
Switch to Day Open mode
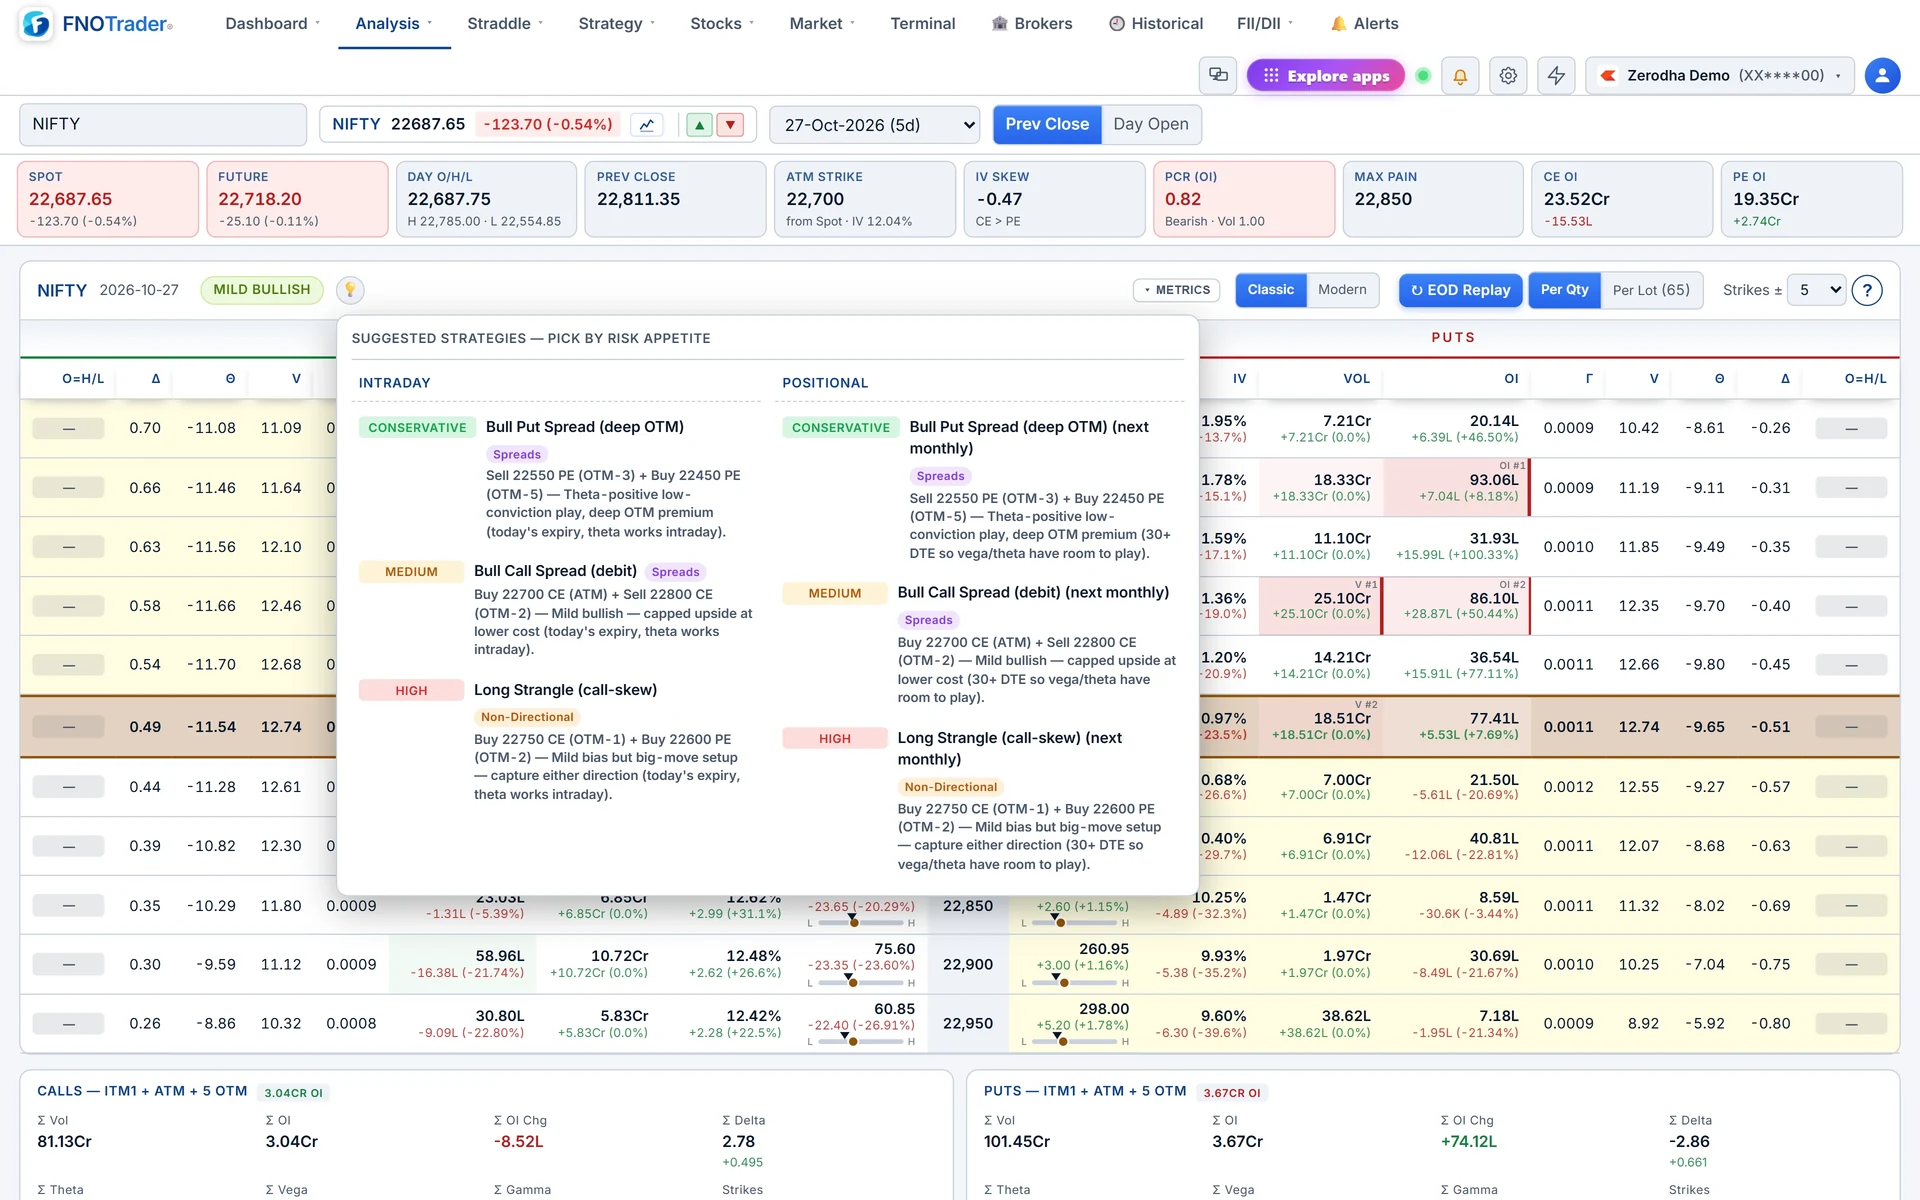(x=1151, y=124)
